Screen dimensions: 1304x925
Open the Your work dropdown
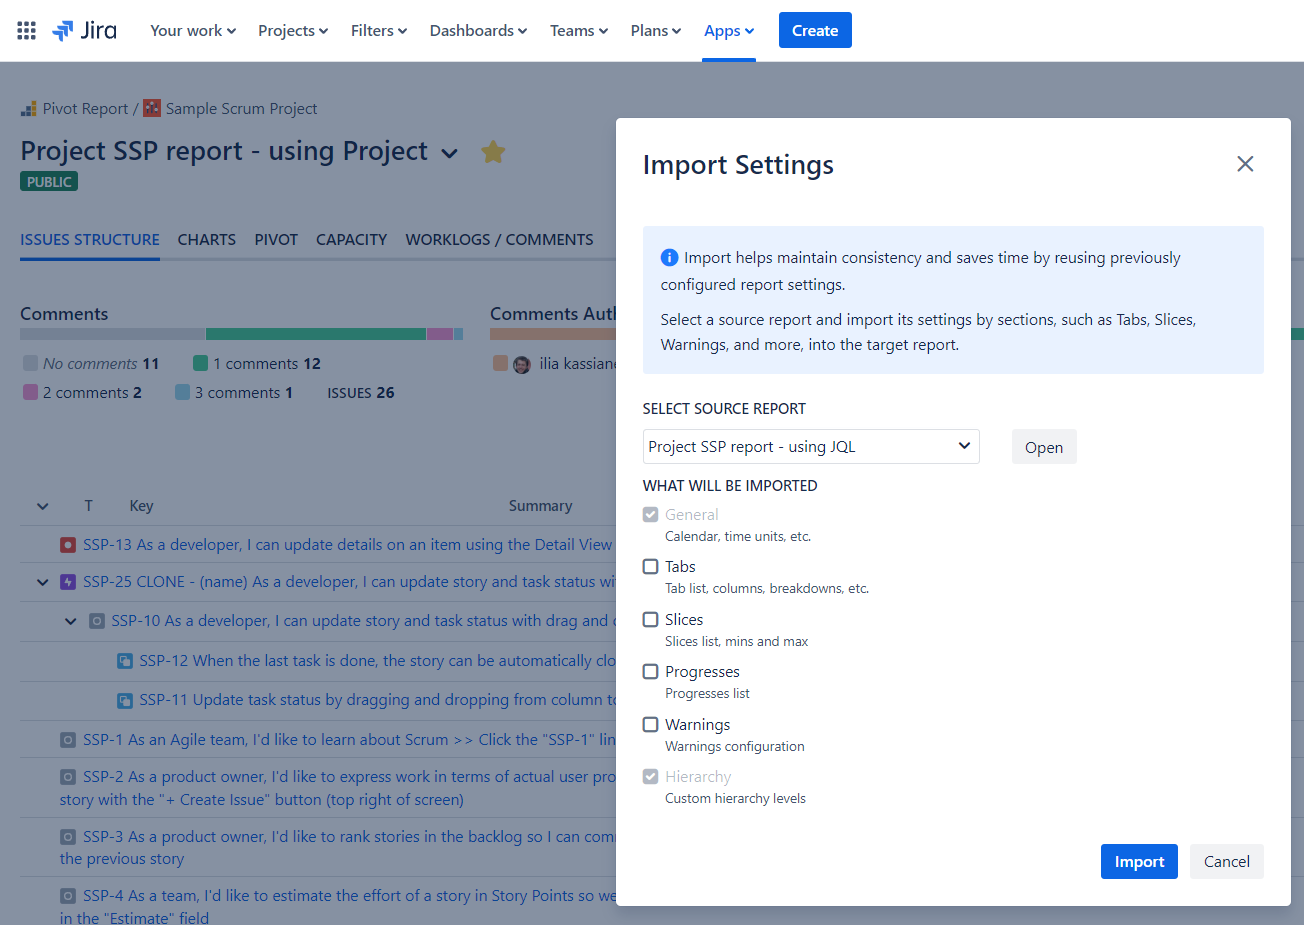click(x=193, y=31)
